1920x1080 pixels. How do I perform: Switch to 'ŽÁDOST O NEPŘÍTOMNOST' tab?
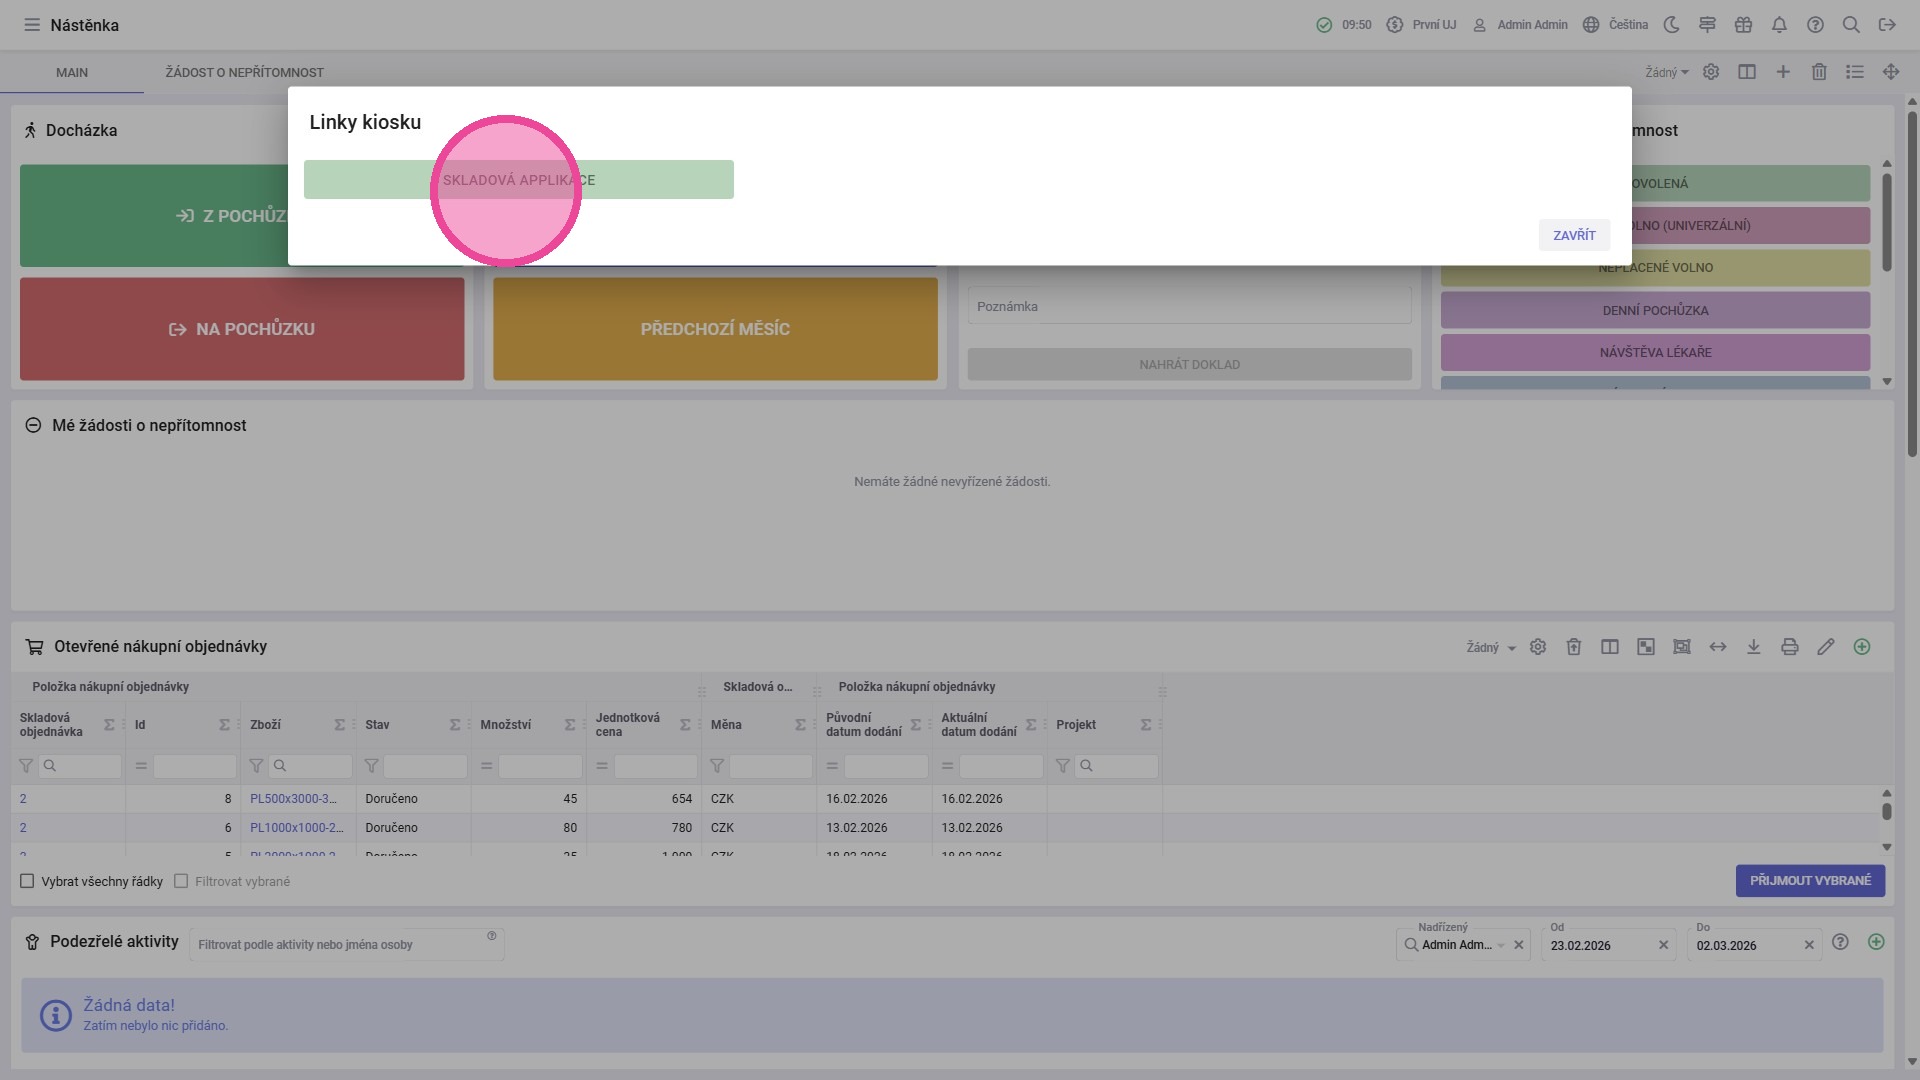tap(244, 72)
